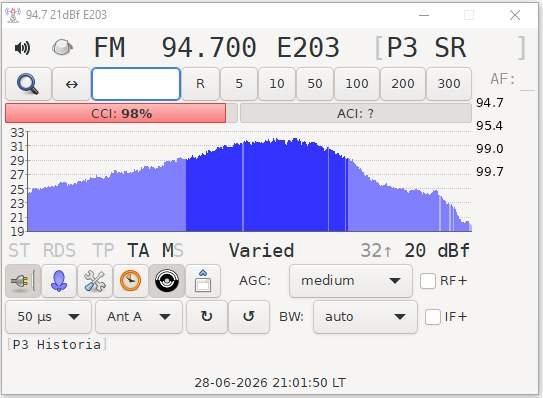Click the stay-on-top window icon
This screenshot has width=543, height=398.
coord(203,281)
